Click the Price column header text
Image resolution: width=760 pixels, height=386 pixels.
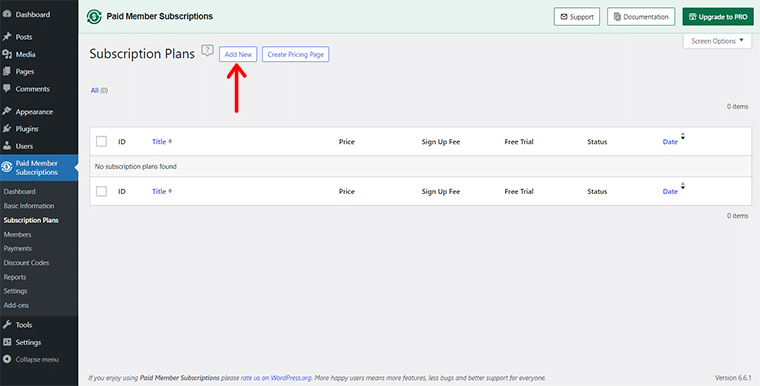347,142
